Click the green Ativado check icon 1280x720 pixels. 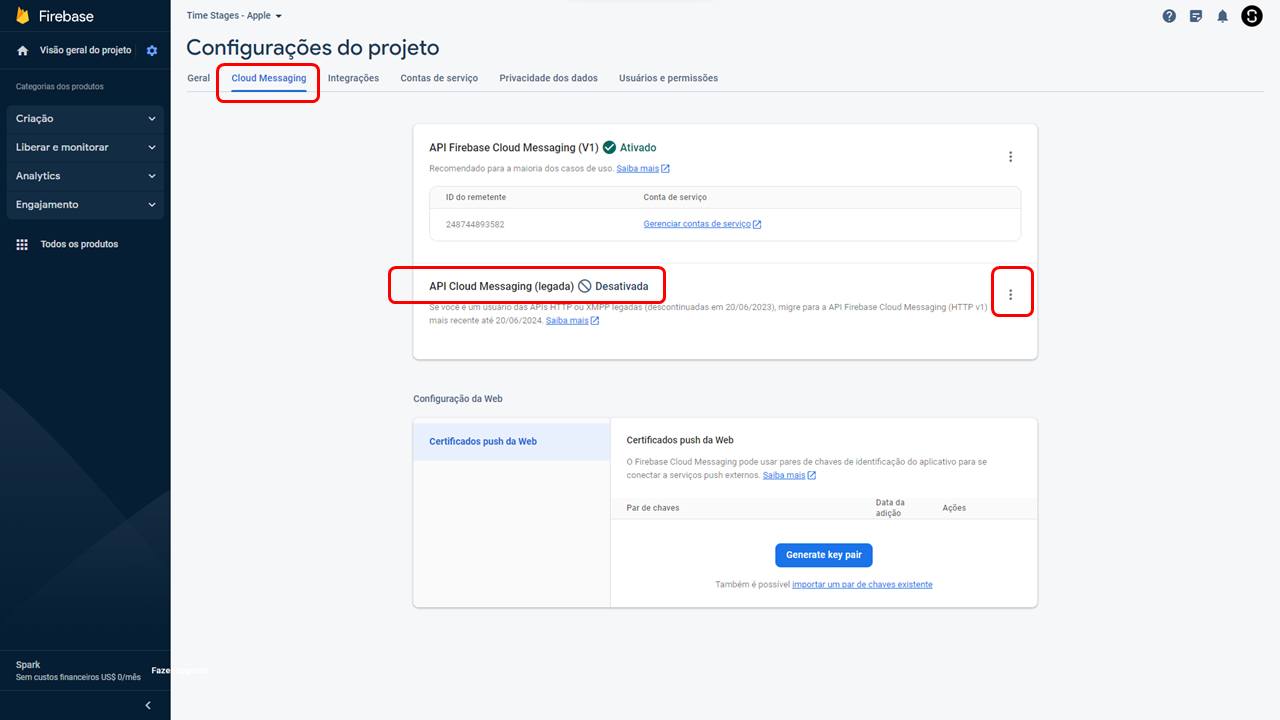pyautogui.click(x=609, y=147)
